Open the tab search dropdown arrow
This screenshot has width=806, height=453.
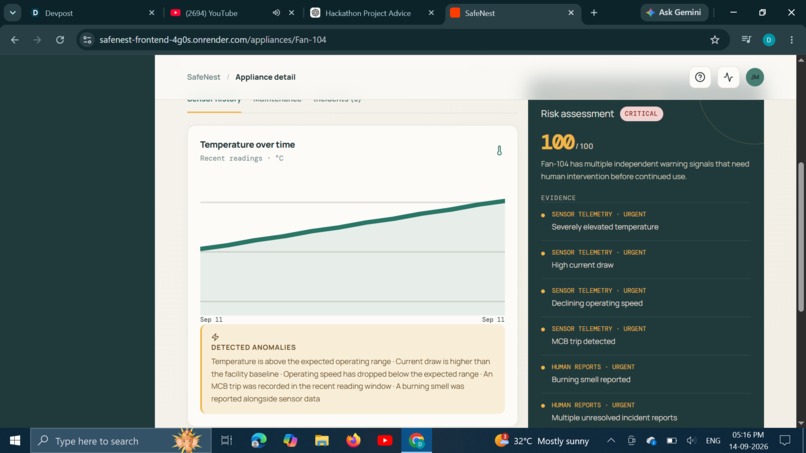click(x=12, y=13)
